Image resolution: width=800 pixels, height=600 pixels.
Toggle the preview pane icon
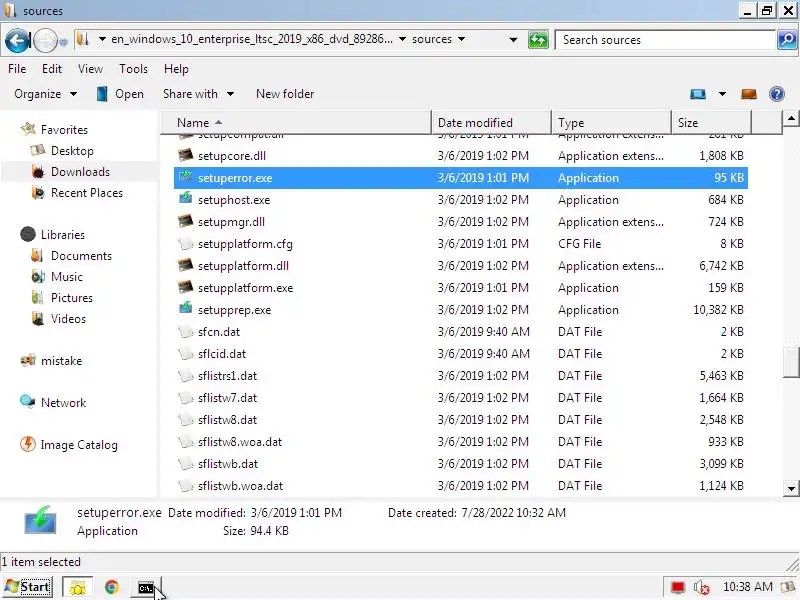[748, 94]
